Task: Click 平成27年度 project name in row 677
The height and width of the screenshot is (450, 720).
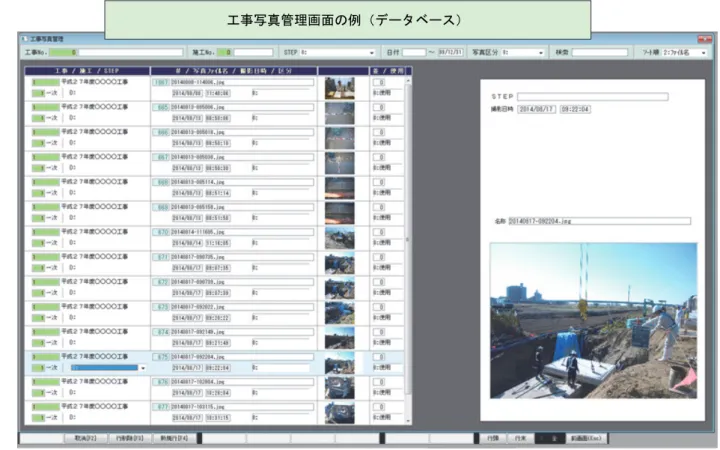Action: (x=95, y=407)
